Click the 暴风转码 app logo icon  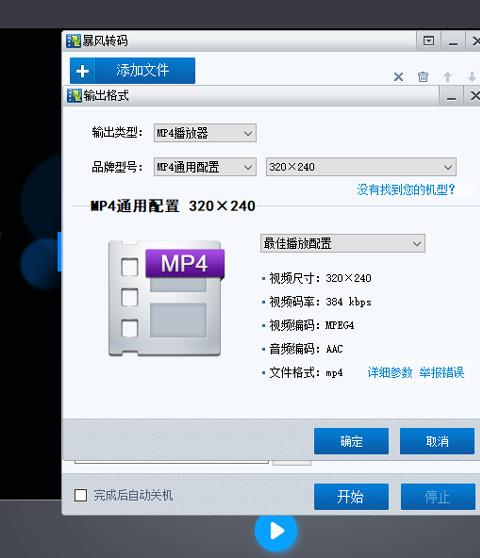(x=73, y=41)
